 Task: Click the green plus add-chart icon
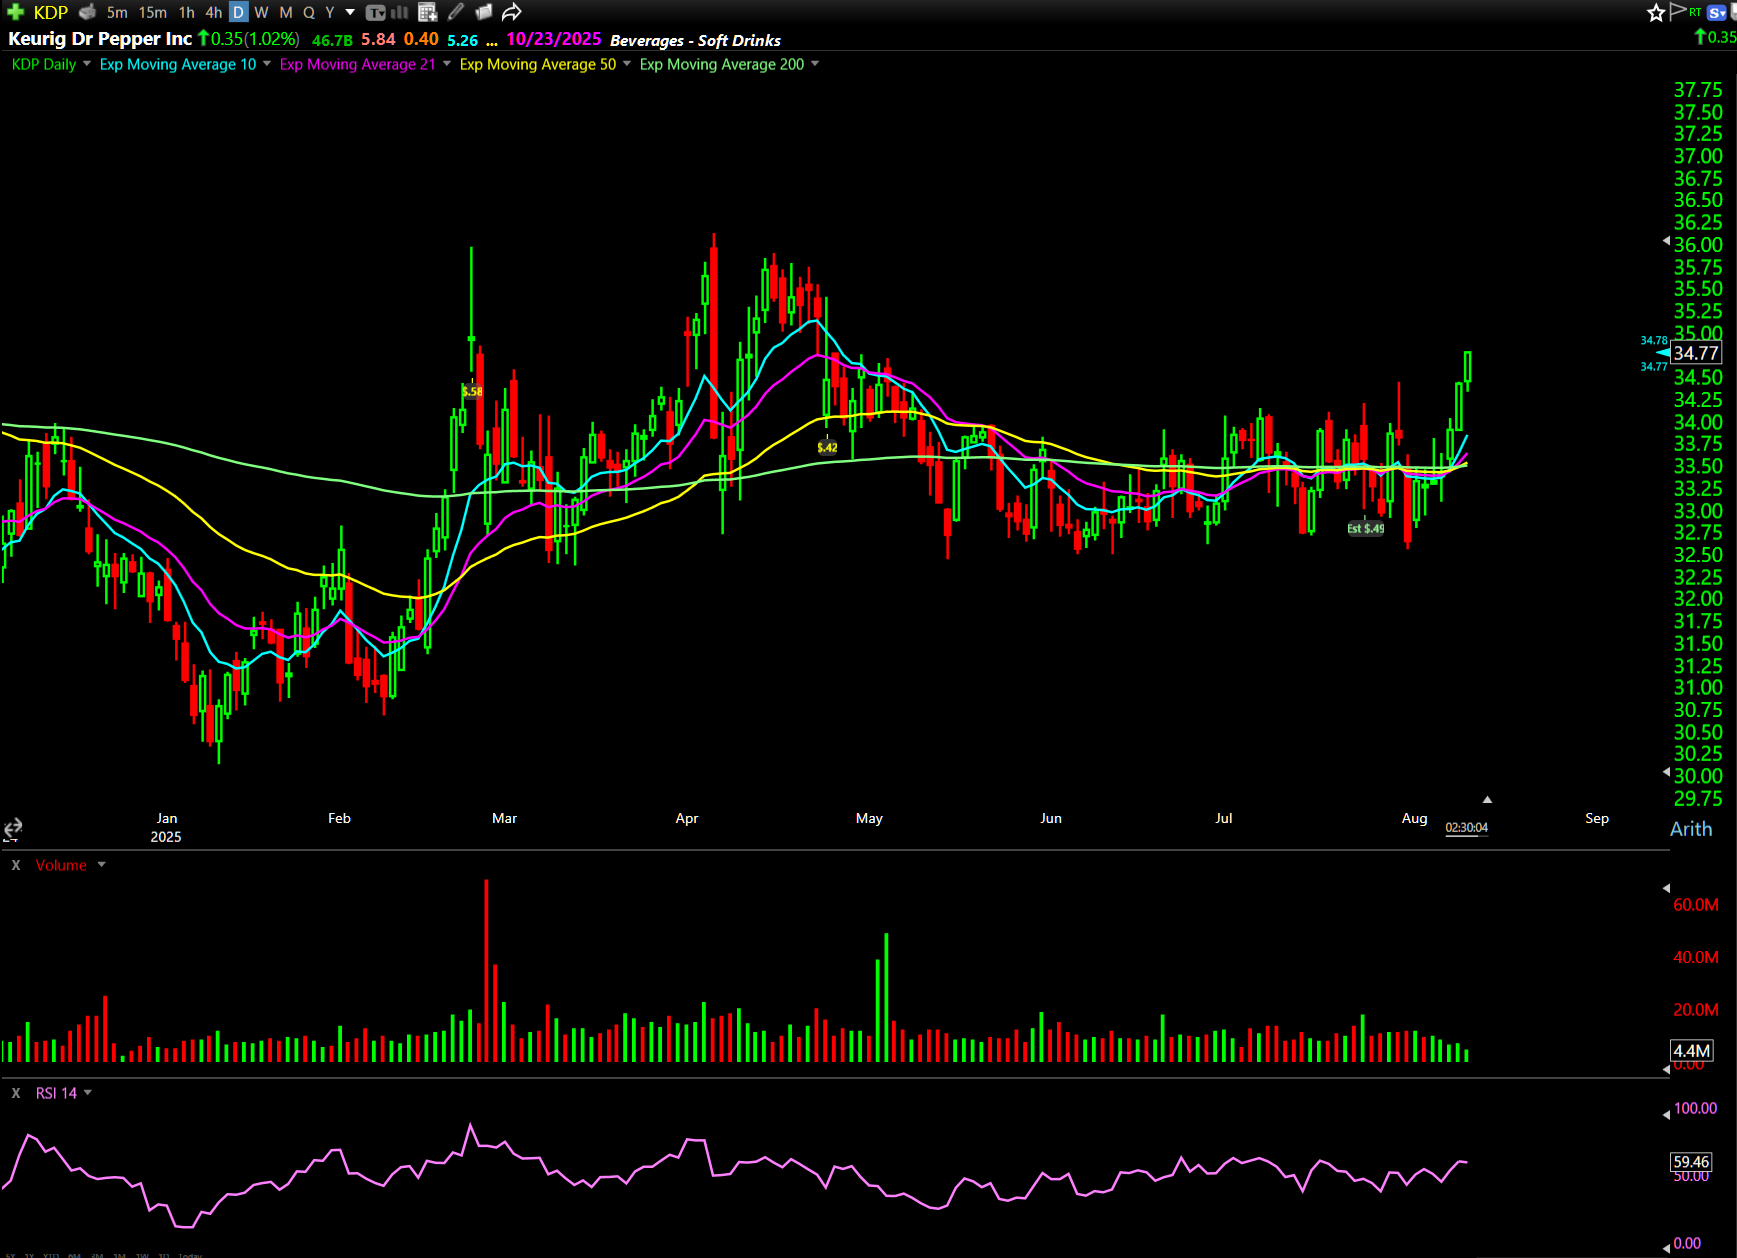(x=15, y=12)
